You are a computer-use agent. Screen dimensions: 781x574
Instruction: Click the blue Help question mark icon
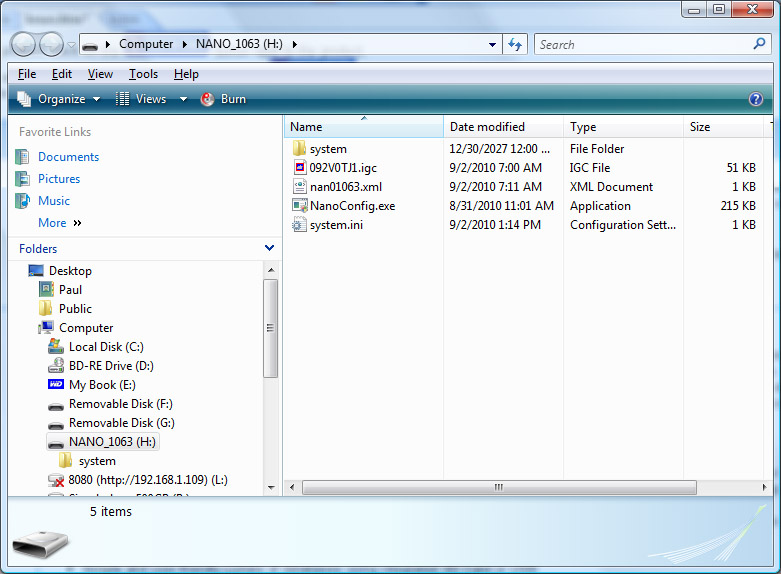coord(756,99)
